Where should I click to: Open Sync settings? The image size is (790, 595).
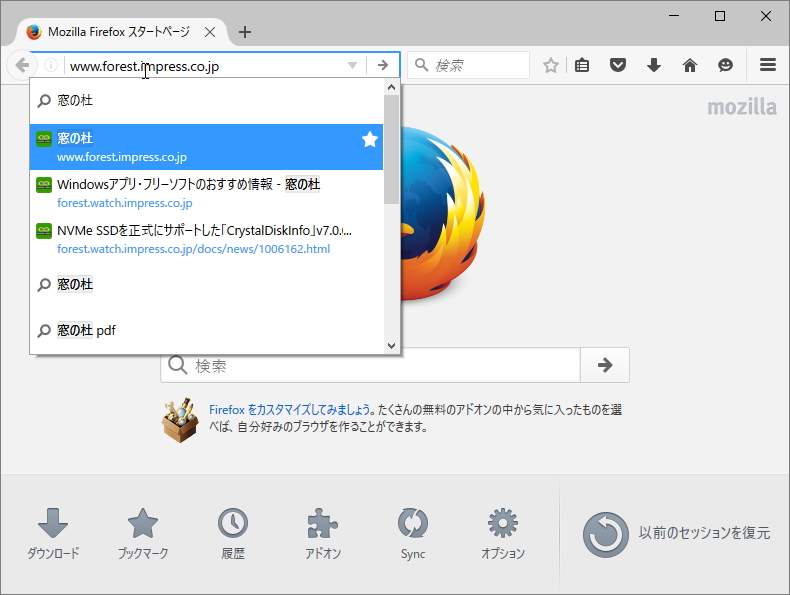pyautogui.click(x=413, y=534)
